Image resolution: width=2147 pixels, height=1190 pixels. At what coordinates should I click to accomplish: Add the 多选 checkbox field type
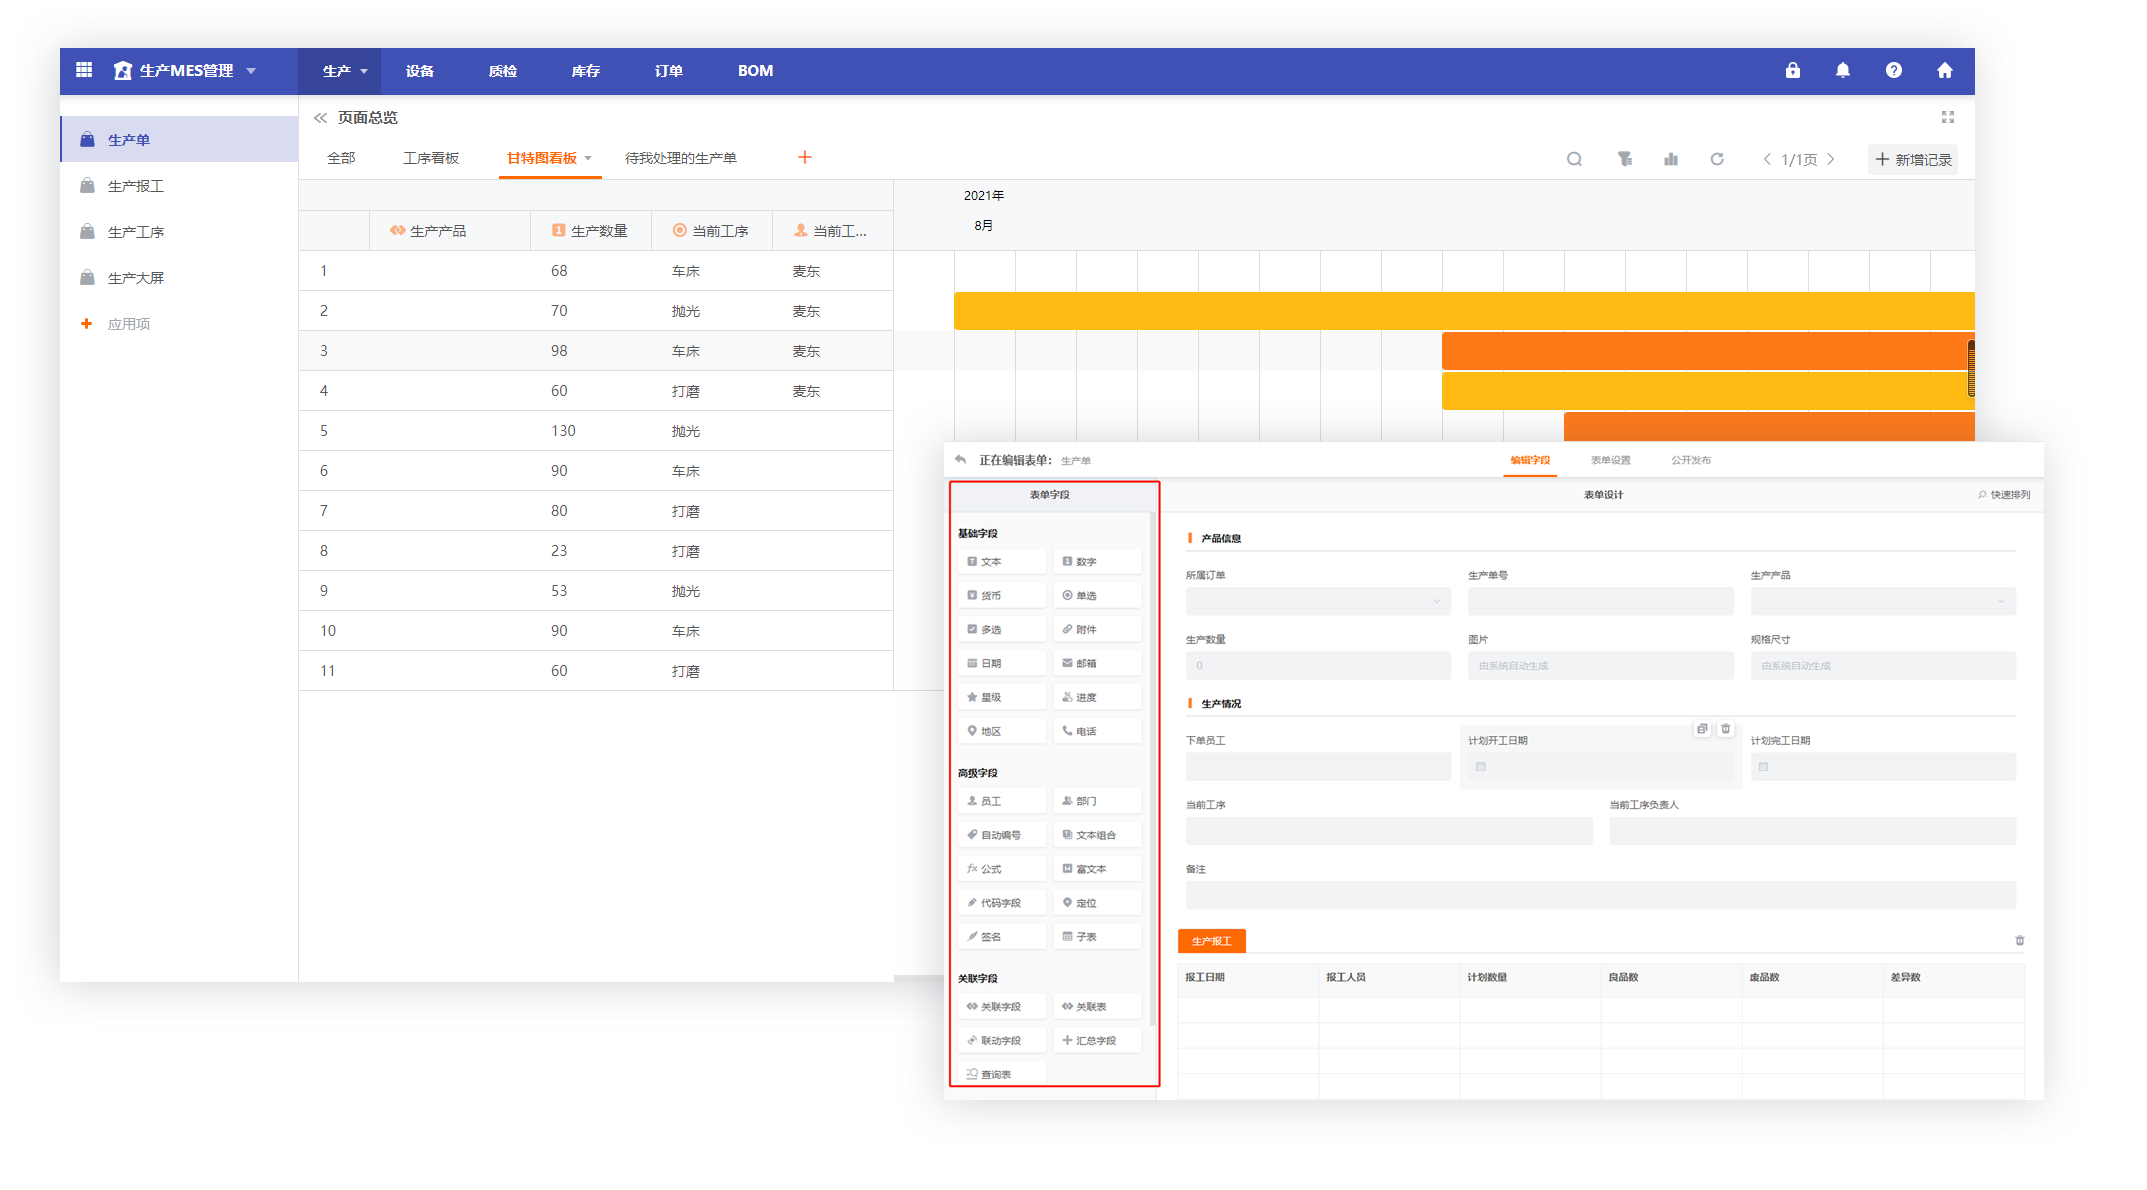(x=1001, y=629)
